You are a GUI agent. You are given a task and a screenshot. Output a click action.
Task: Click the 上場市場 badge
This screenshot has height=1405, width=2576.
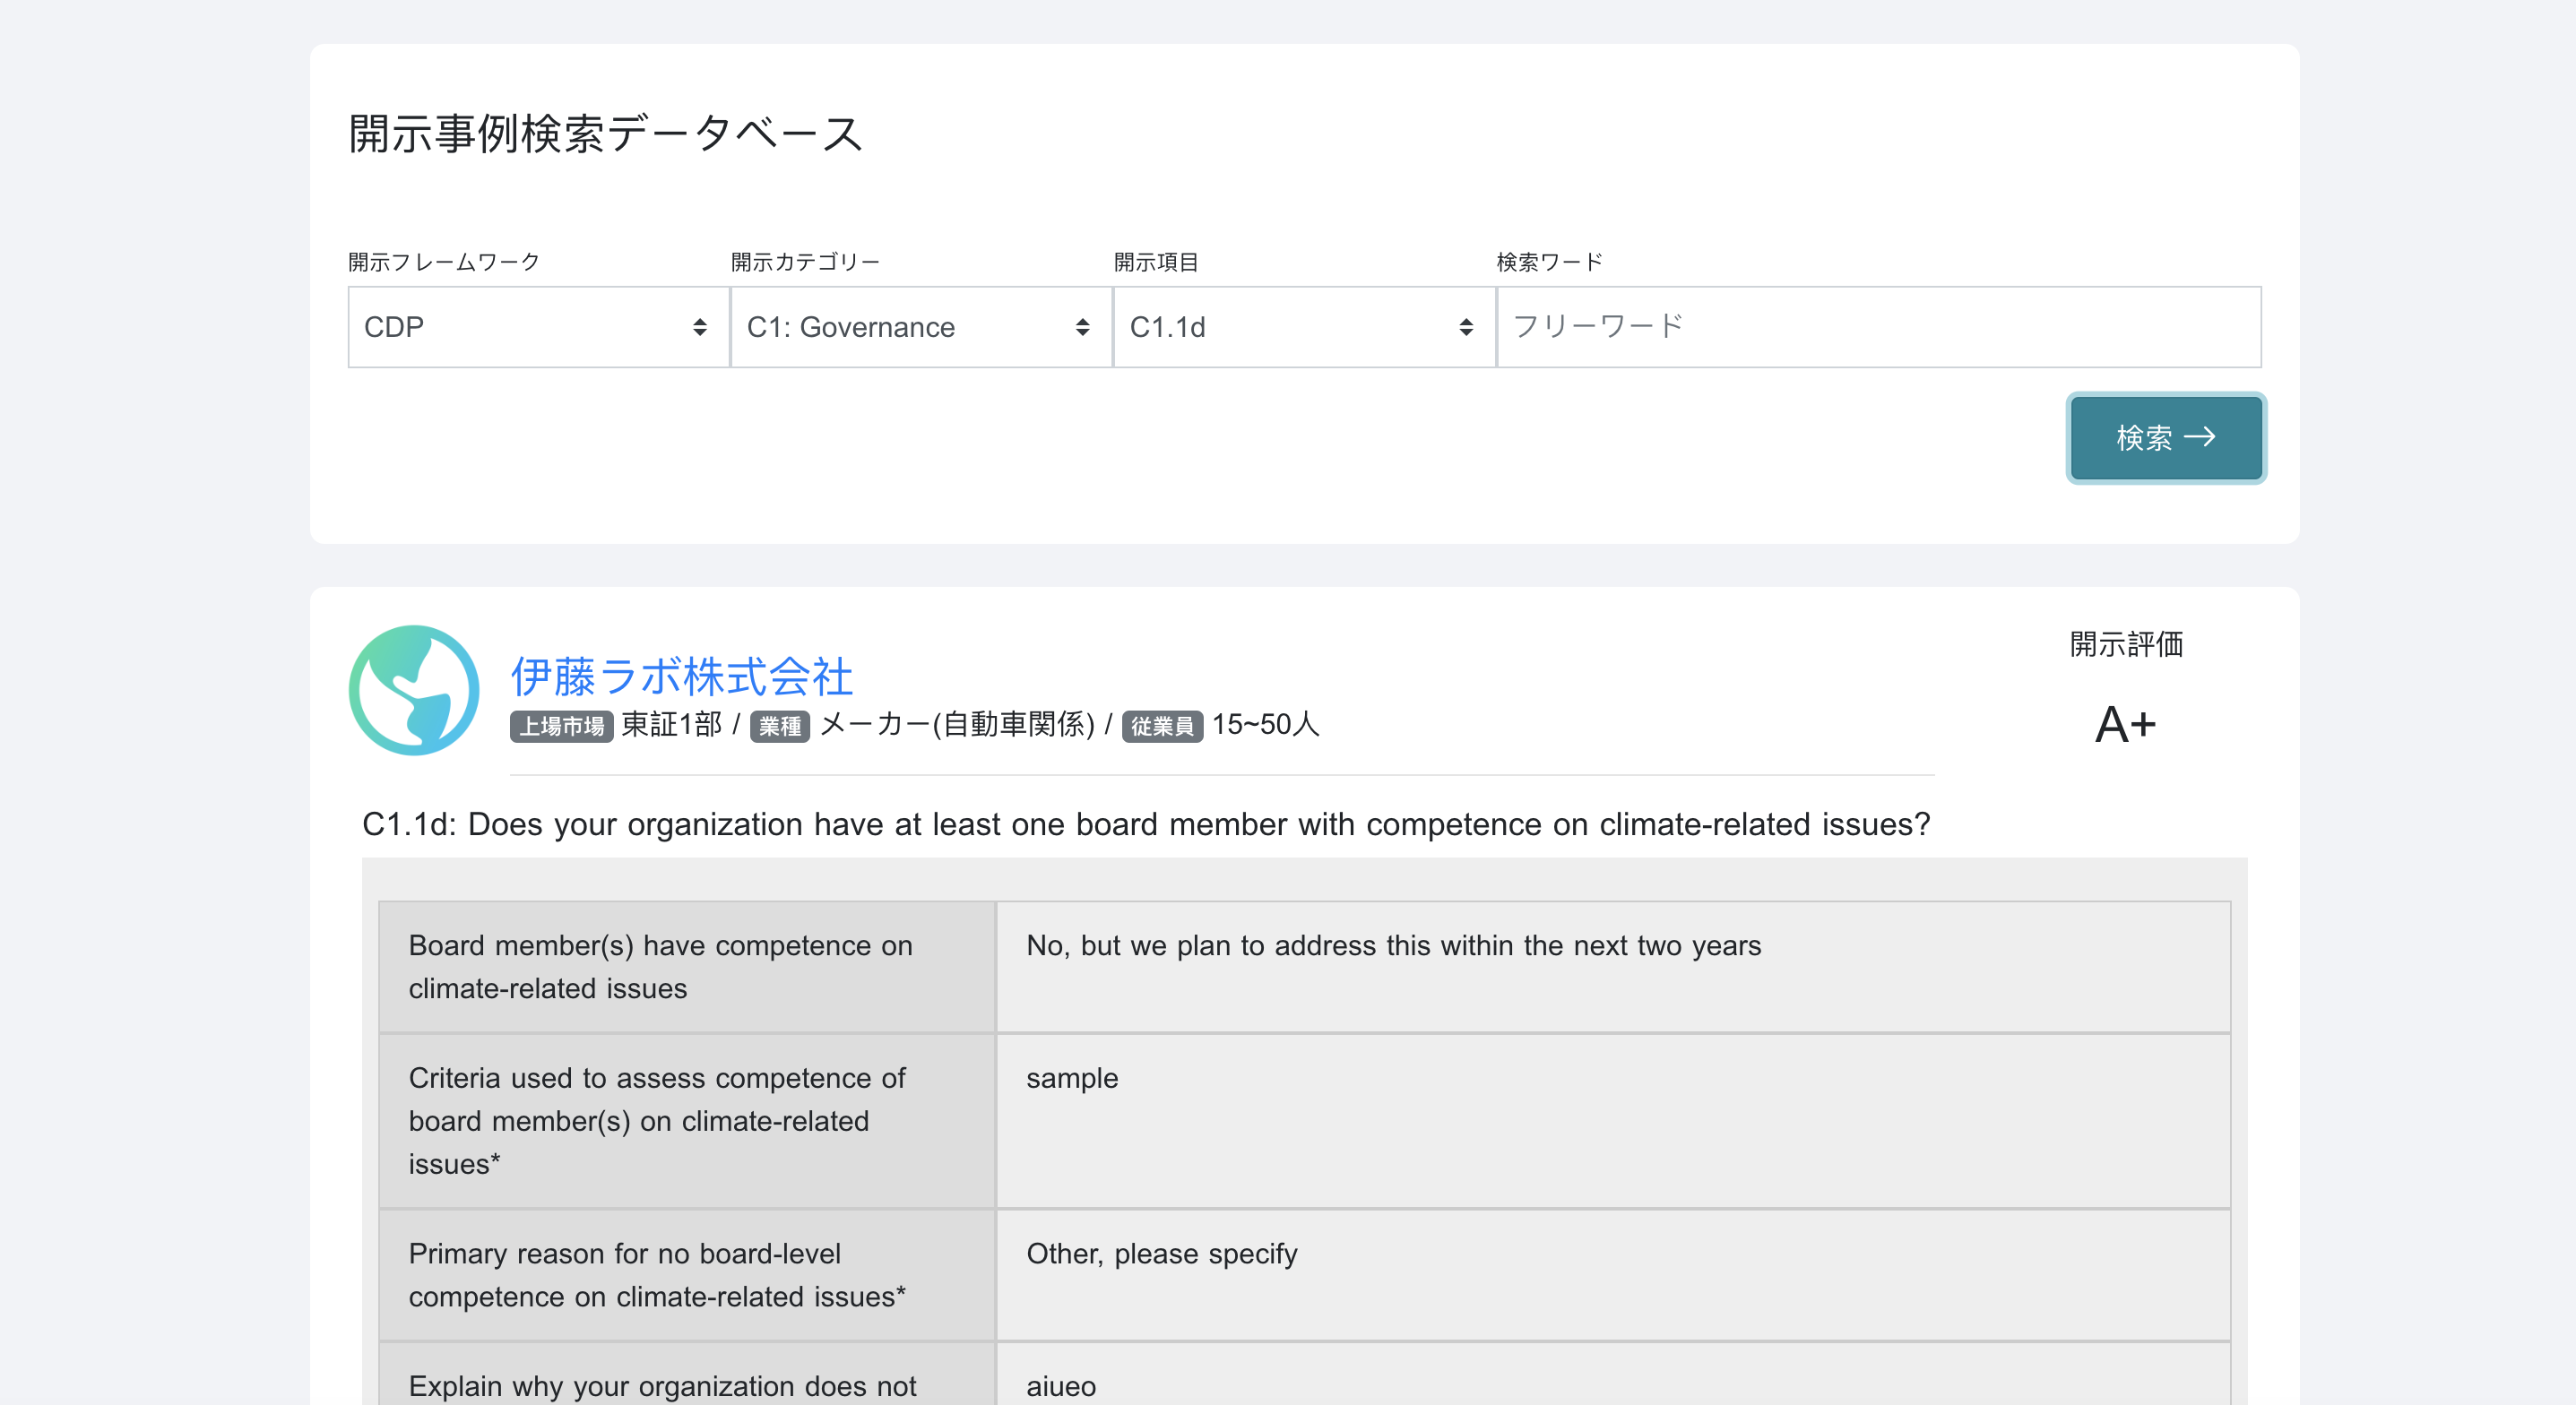coord(561,726)
